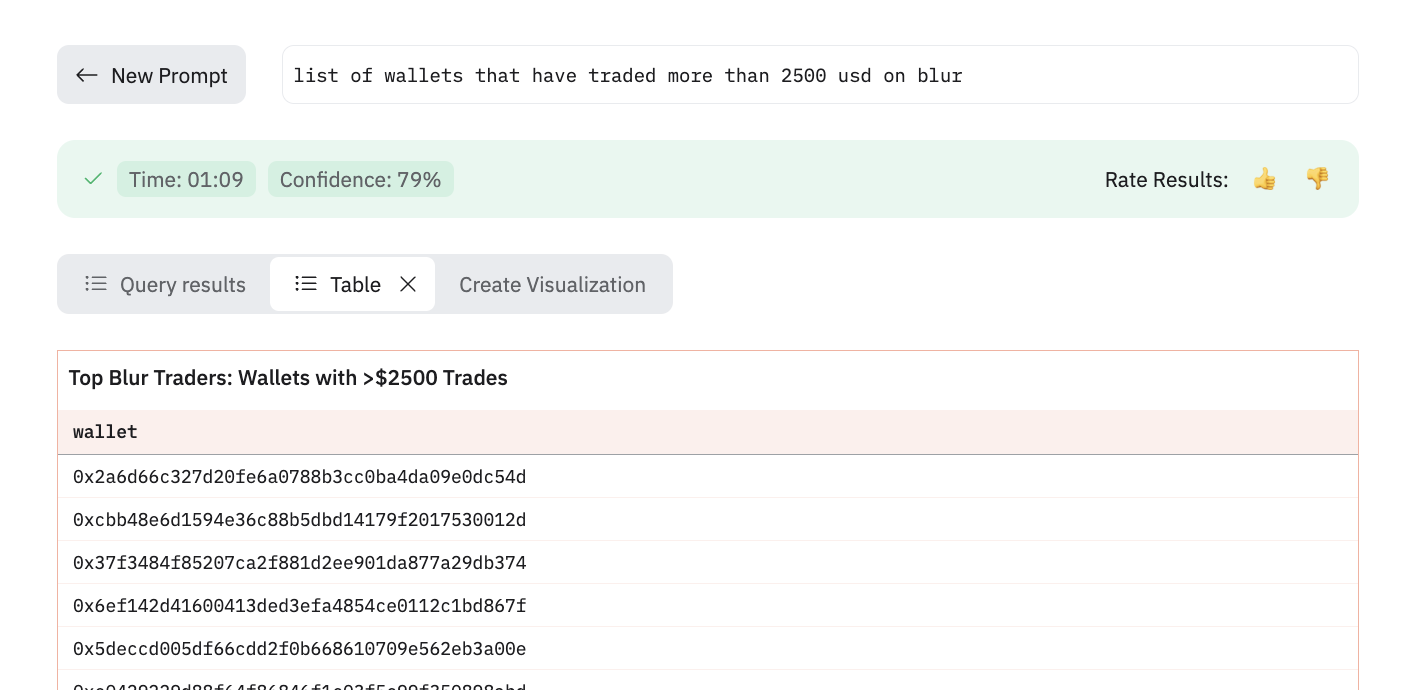Click the list icon beside Query results

pyautogui.click(x=96, y=284)
